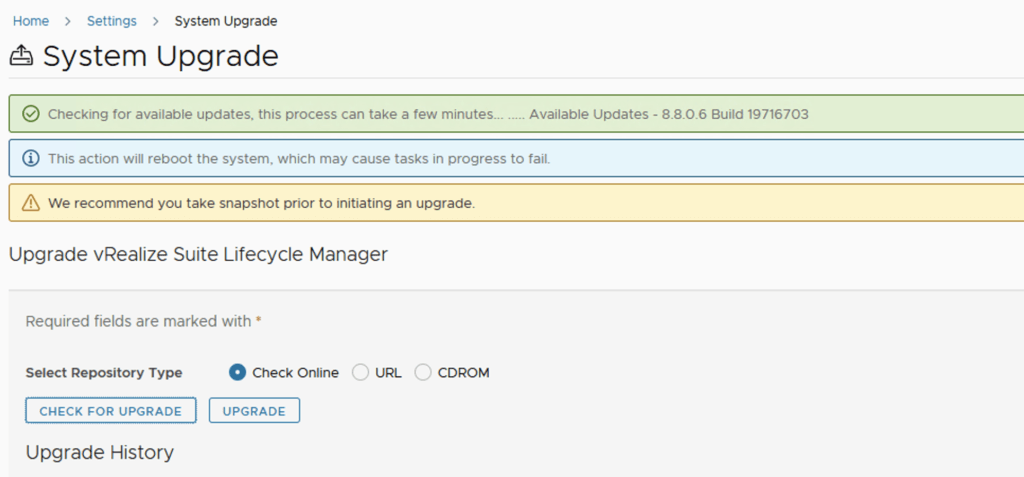Click the breadcrumb chevron after Home
The height and width of the screenshot is (477, 1024).
pyautogui.click(x=68, y=21)
